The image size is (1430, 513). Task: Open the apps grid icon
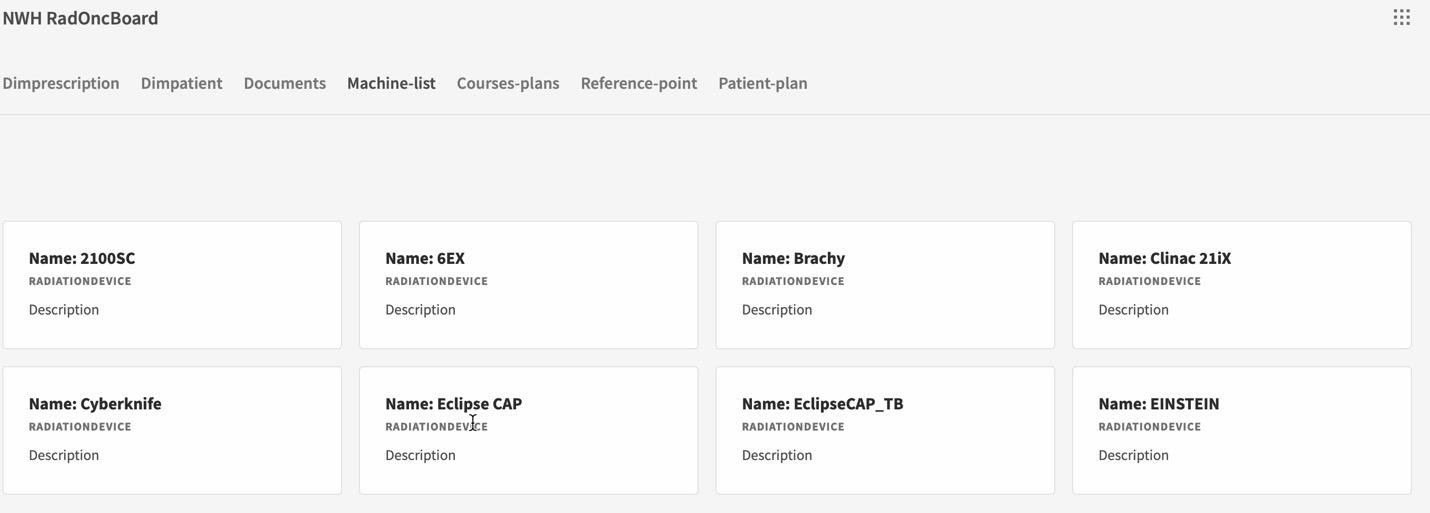click(1401, 17)
